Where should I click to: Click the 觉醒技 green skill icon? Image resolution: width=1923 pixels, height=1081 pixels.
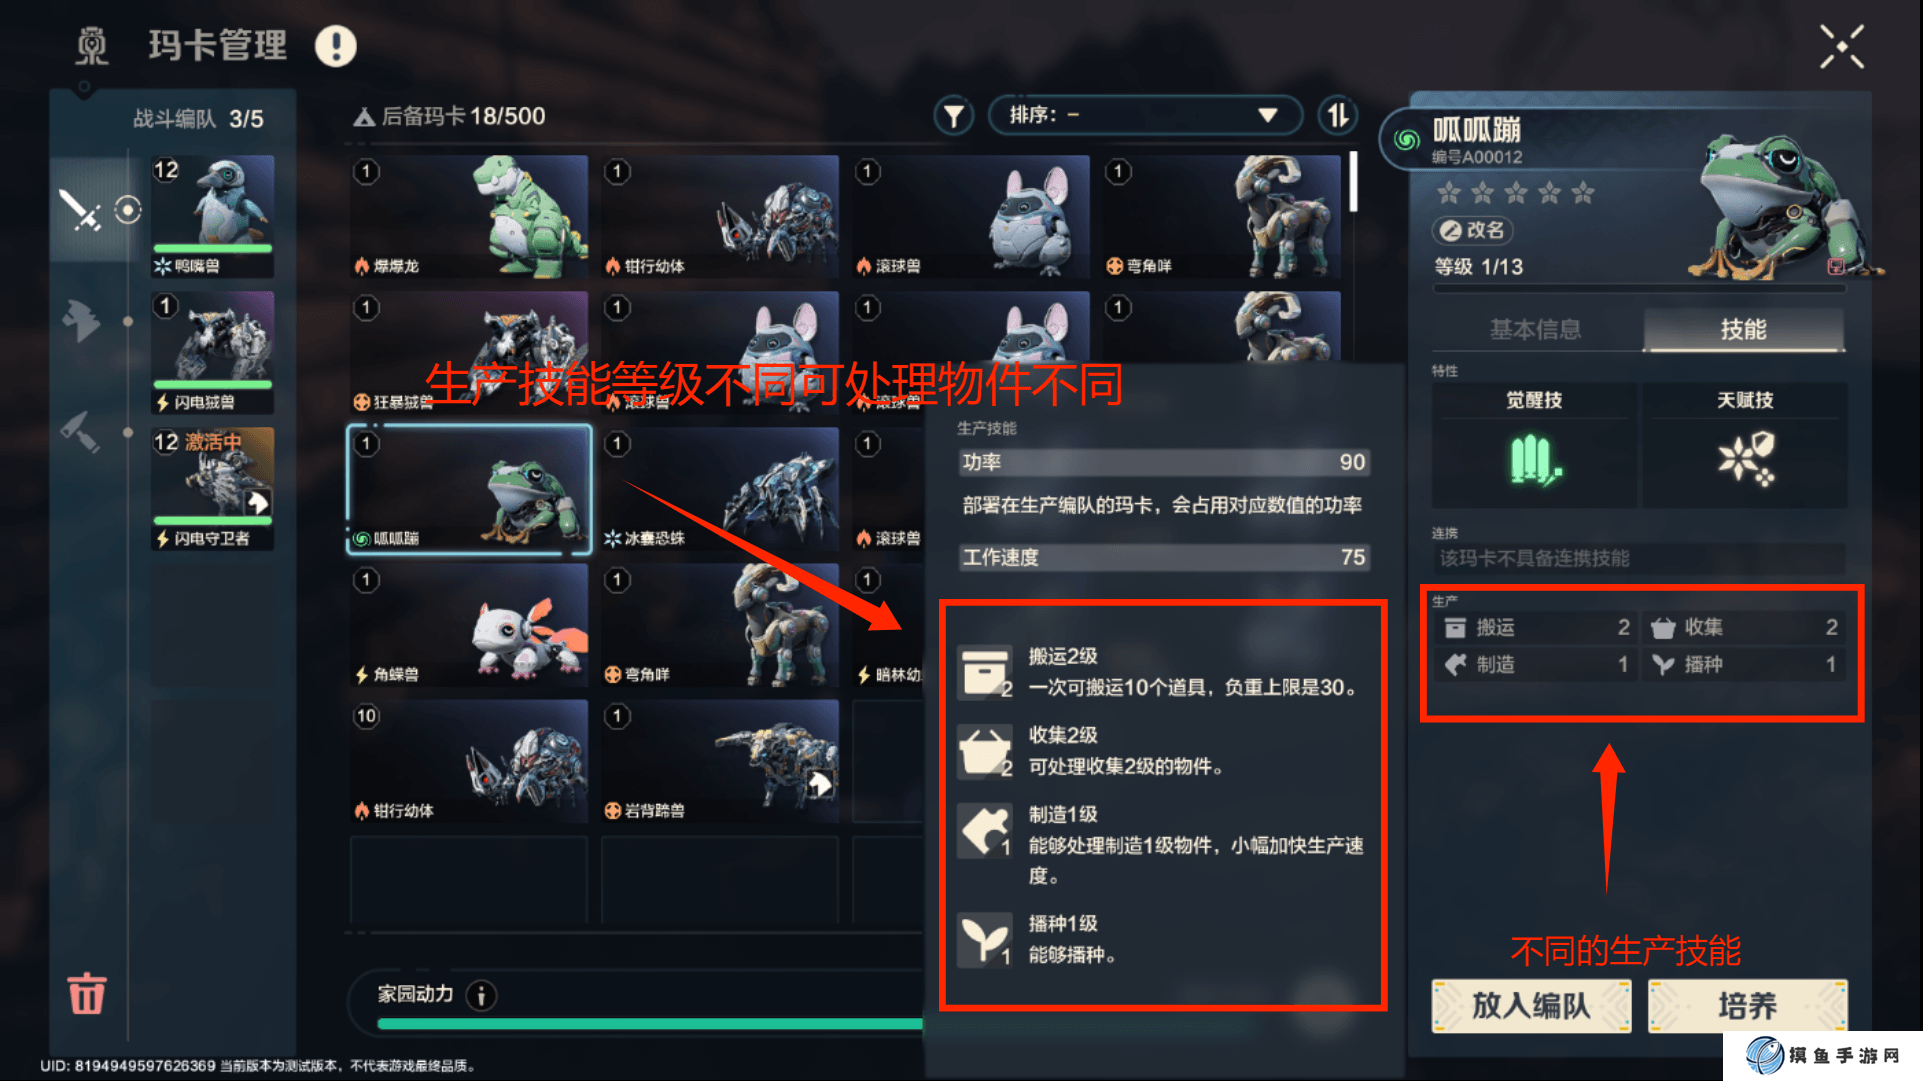(1534, 460)
